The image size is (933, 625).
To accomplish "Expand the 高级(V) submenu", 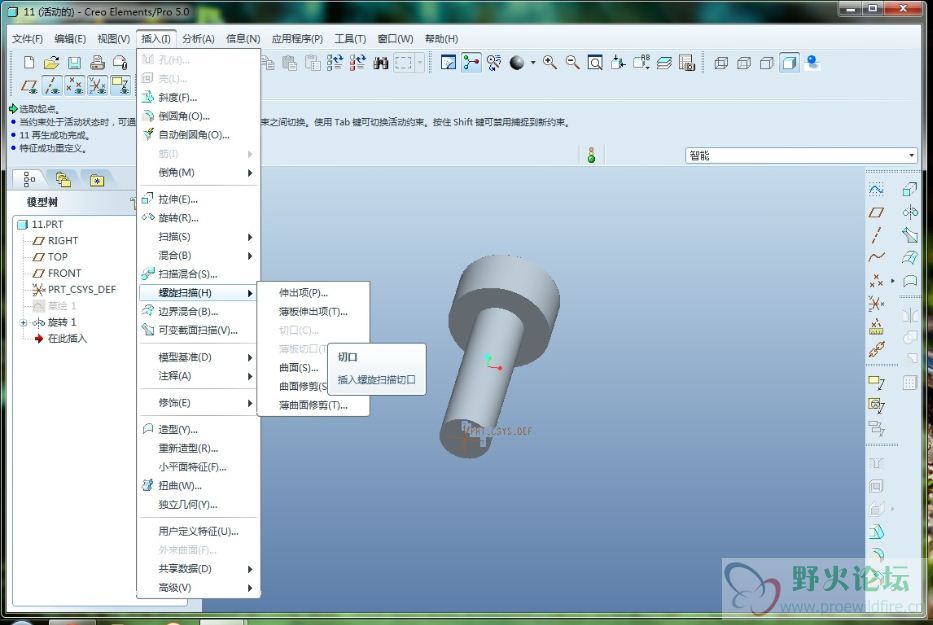I will point(199,588).
